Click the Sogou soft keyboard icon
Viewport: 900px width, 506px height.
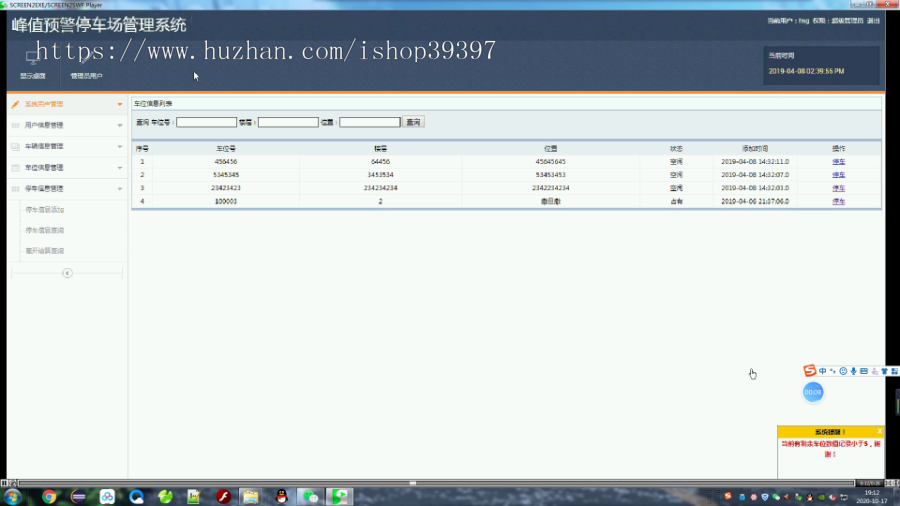tap(864, 371)
